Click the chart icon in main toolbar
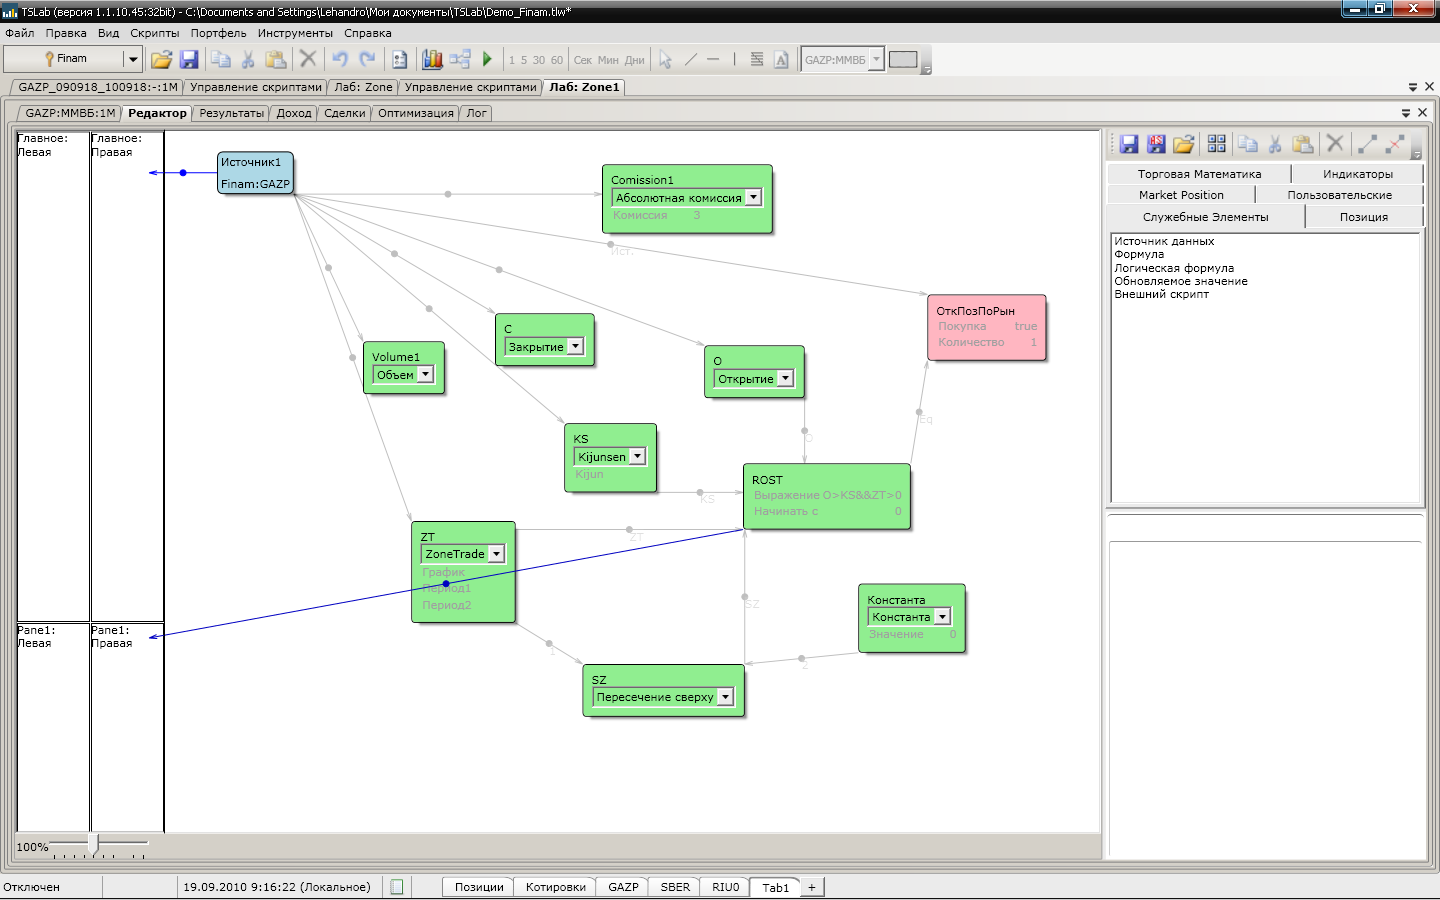The image size is (1440, 900). (x=432, y=59)
